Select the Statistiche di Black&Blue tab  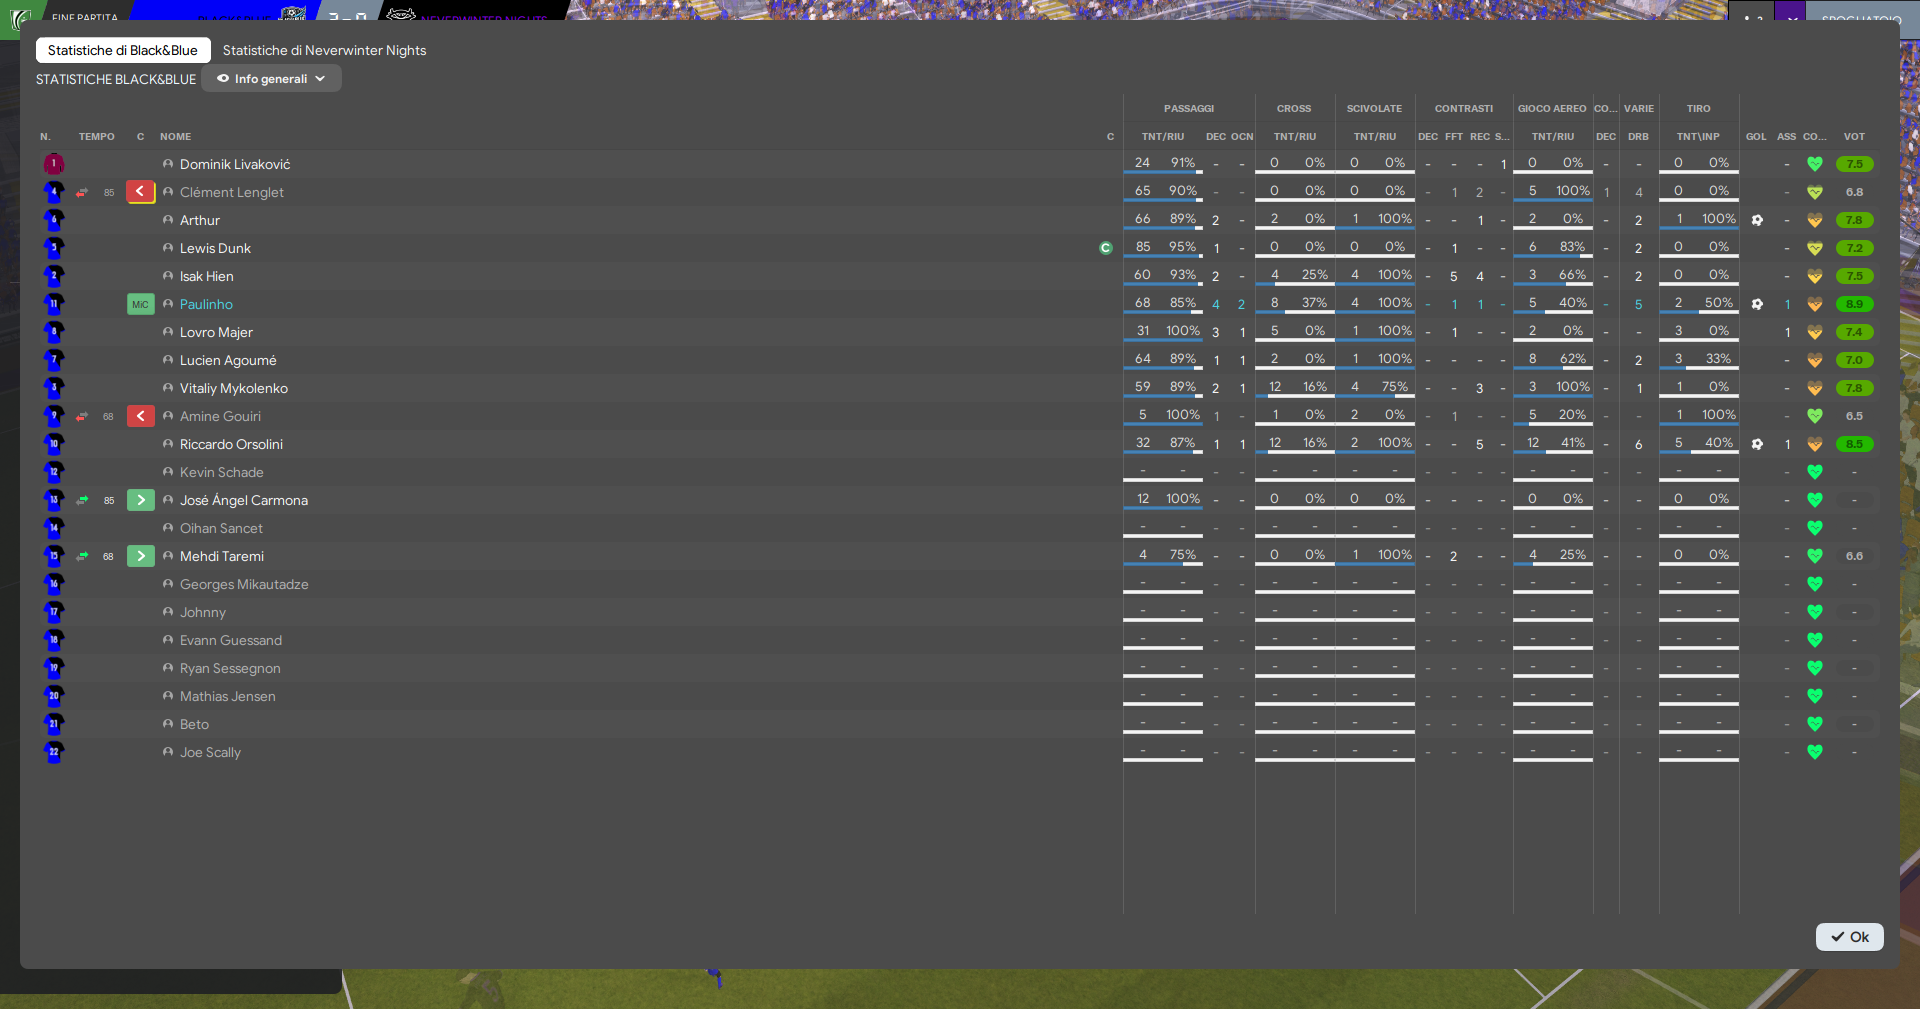123,50
